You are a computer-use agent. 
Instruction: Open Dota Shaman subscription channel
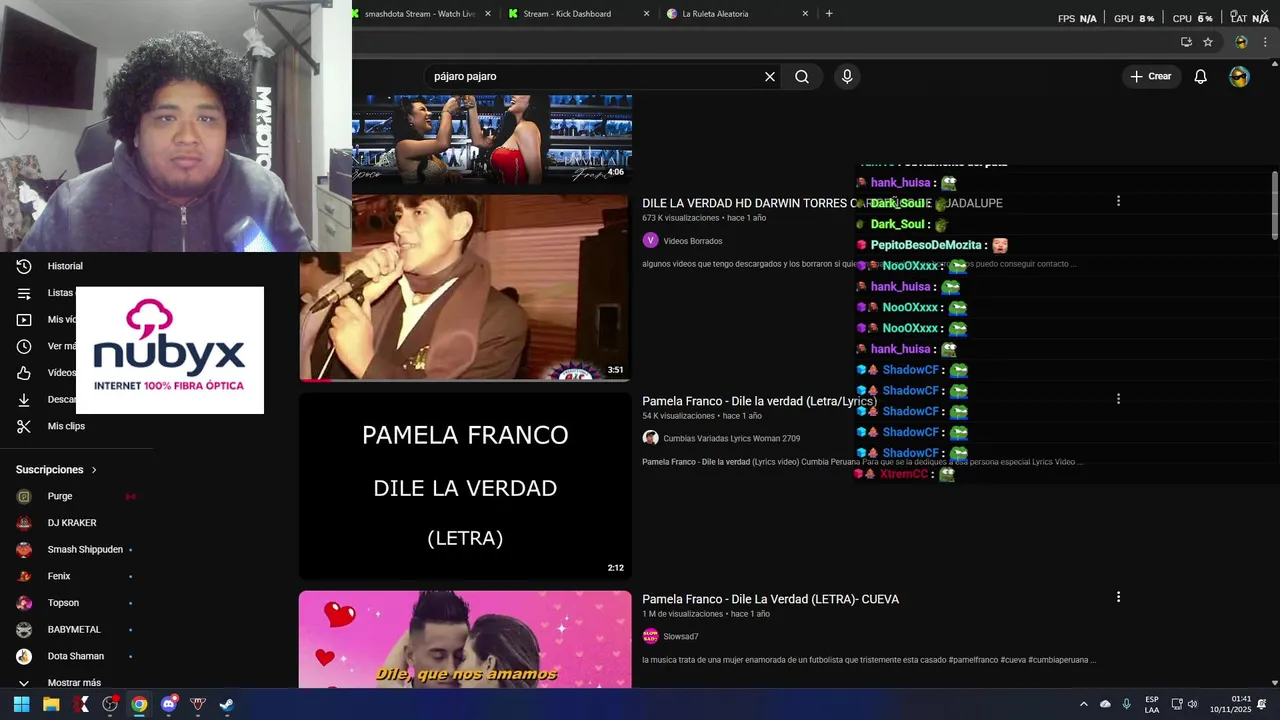point(75,656)
